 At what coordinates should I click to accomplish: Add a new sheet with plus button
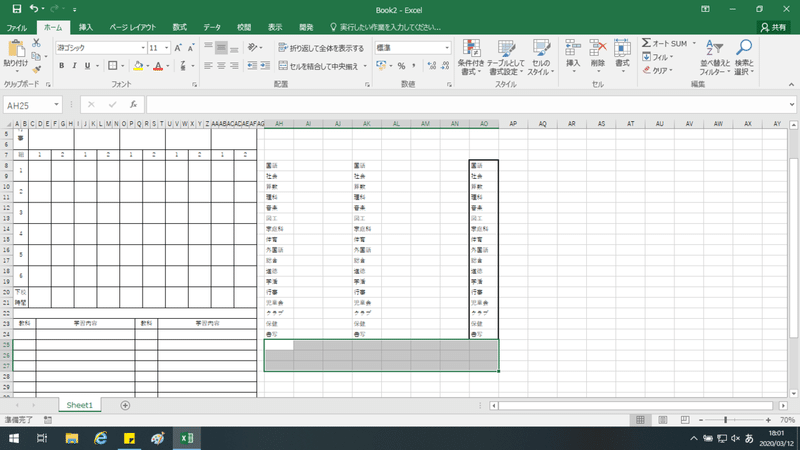(125, 405)
